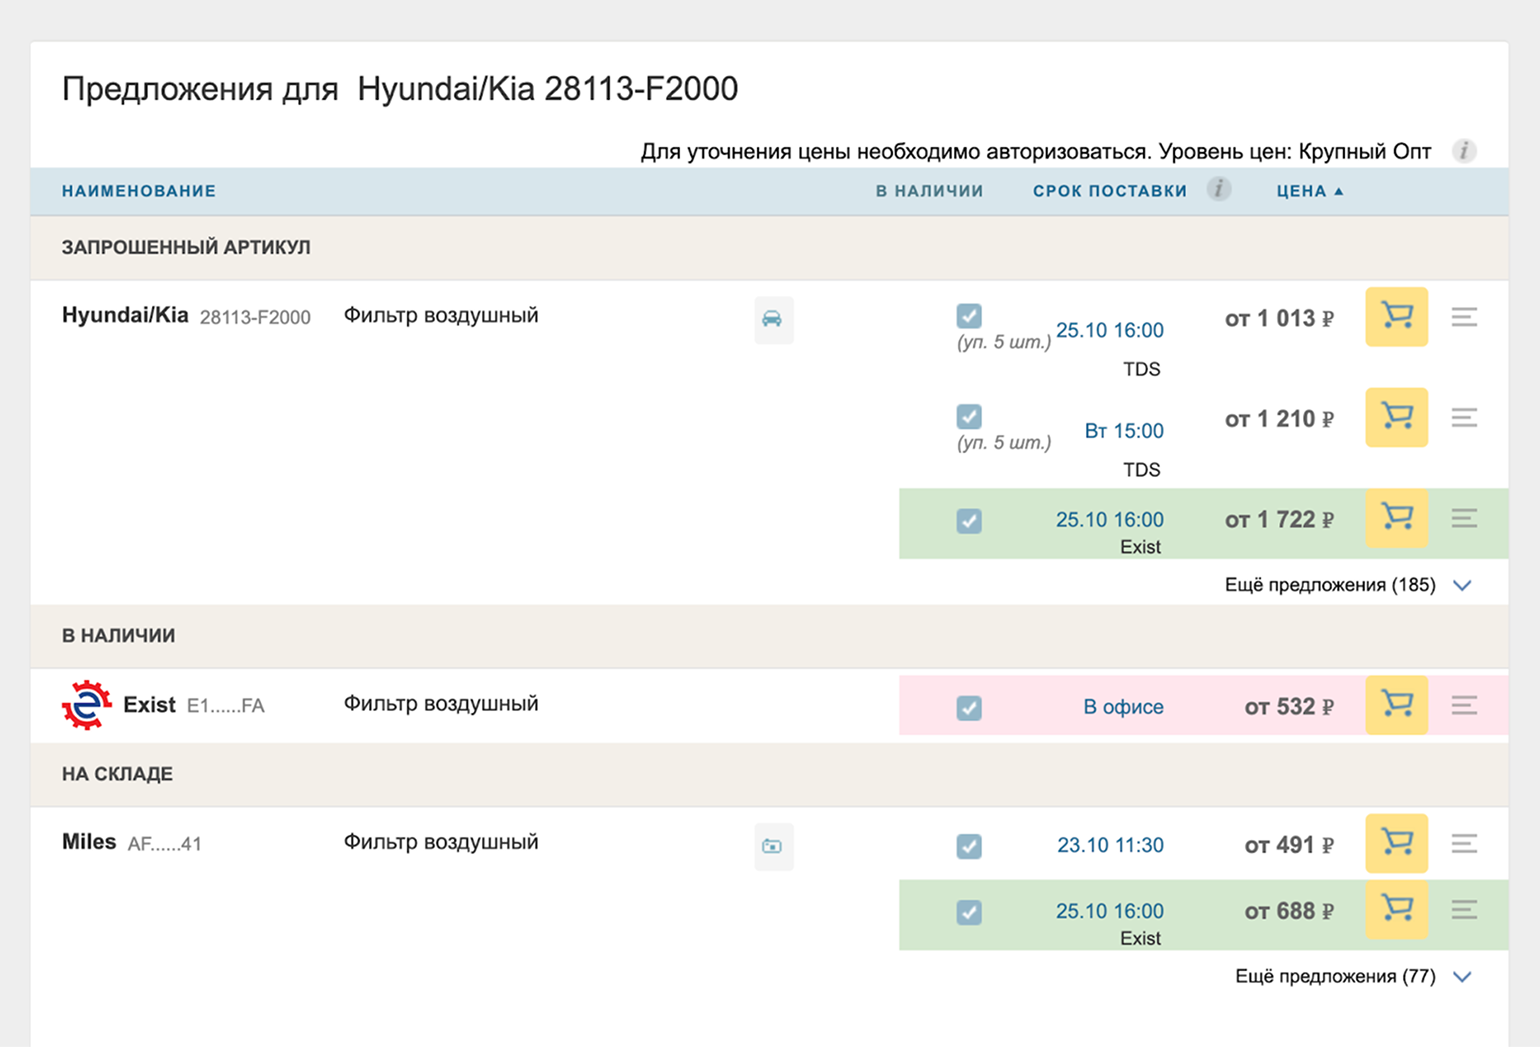Expand Ещё предложения (185)
The width and height of the screenshot is (1540, 1047).
pyautogui.click(x=1348, y=585)
